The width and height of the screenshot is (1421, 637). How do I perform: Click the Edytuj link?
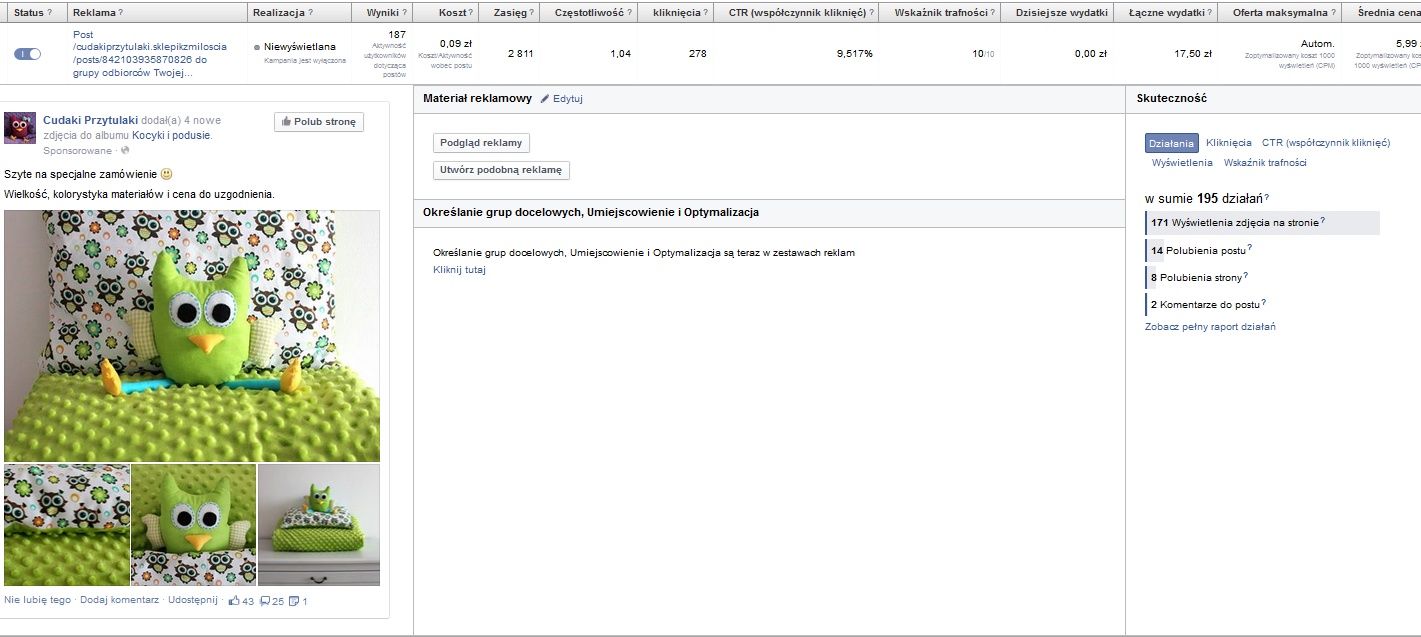(x=568, y=99)
